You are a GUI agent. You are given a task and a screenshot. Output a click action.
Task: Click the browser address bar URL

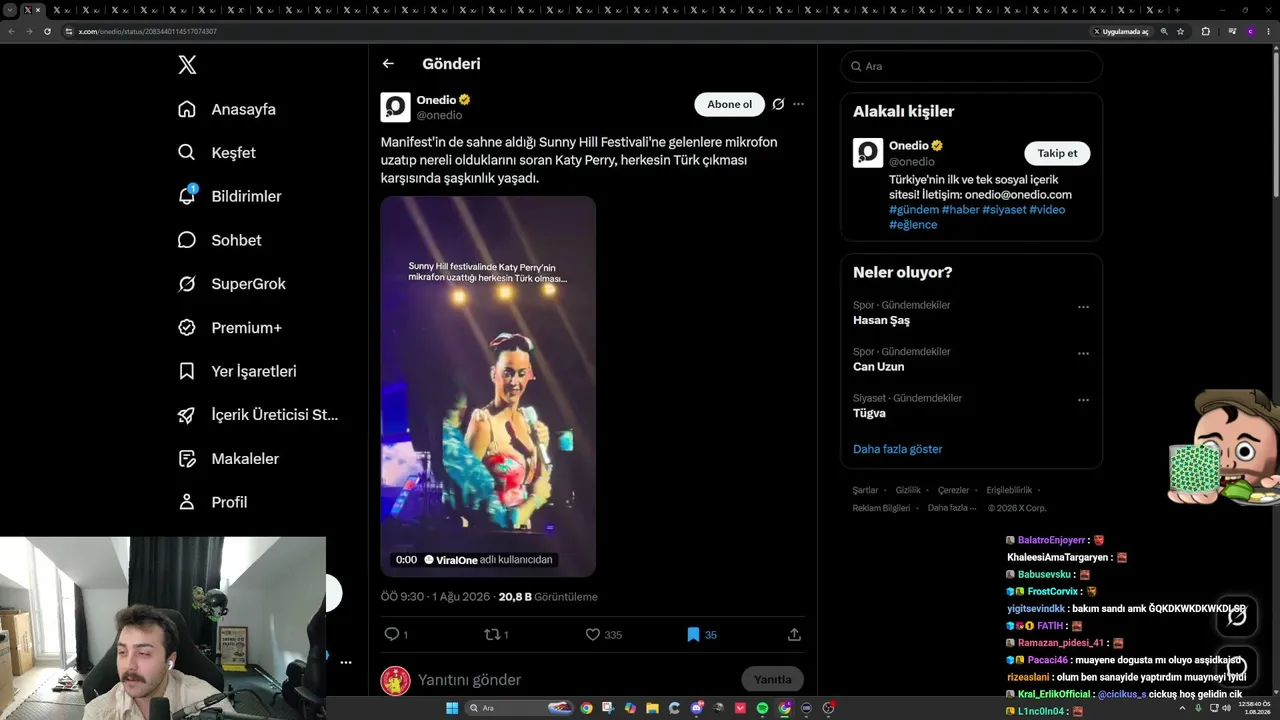(148, 31)
